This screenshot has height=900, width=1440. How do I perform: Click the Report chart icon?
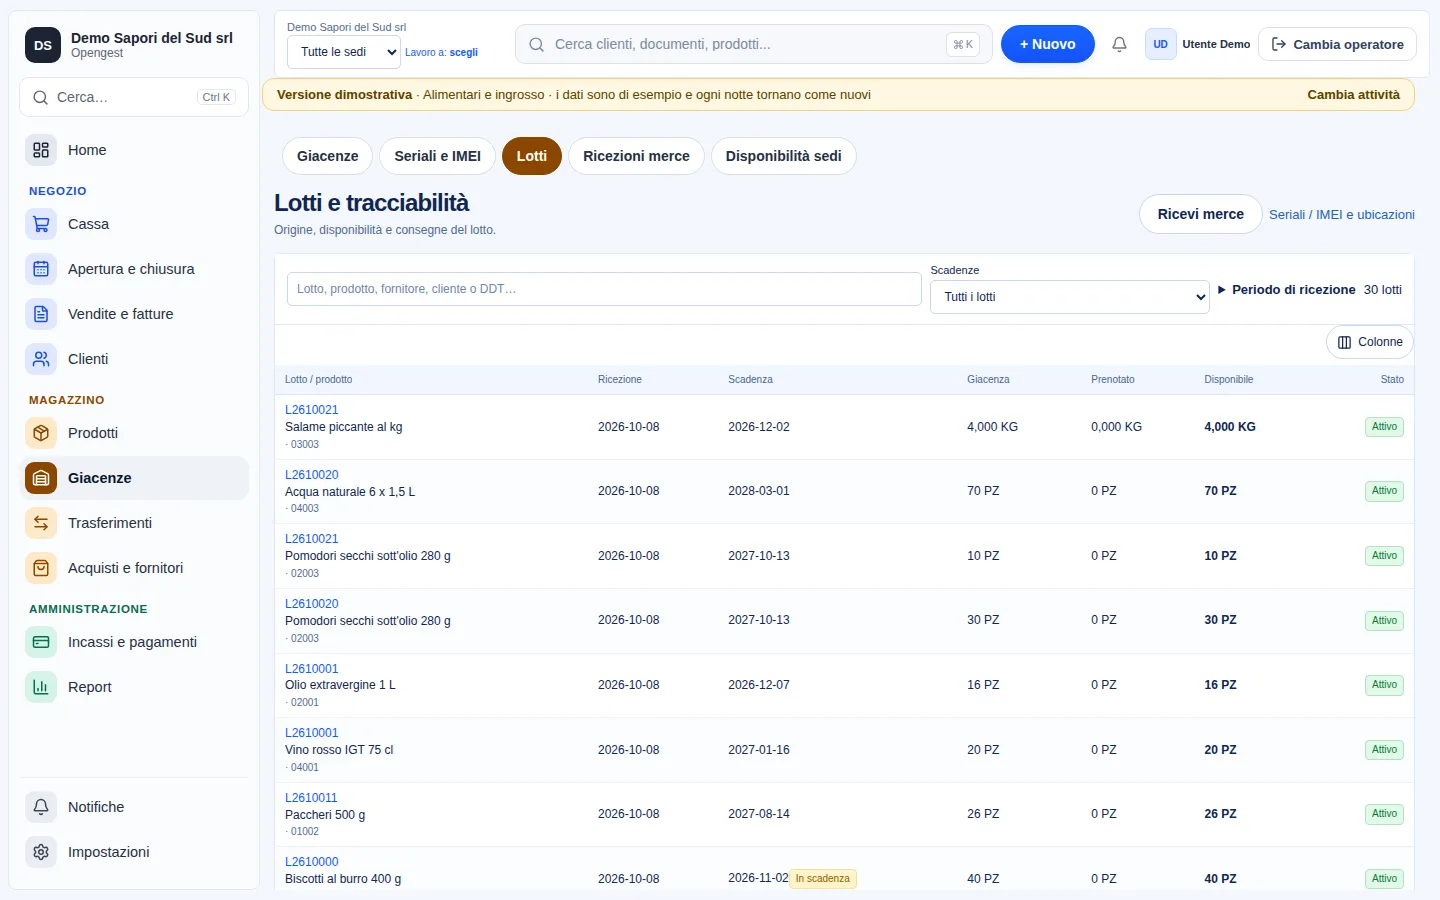[x=41, y=687]
